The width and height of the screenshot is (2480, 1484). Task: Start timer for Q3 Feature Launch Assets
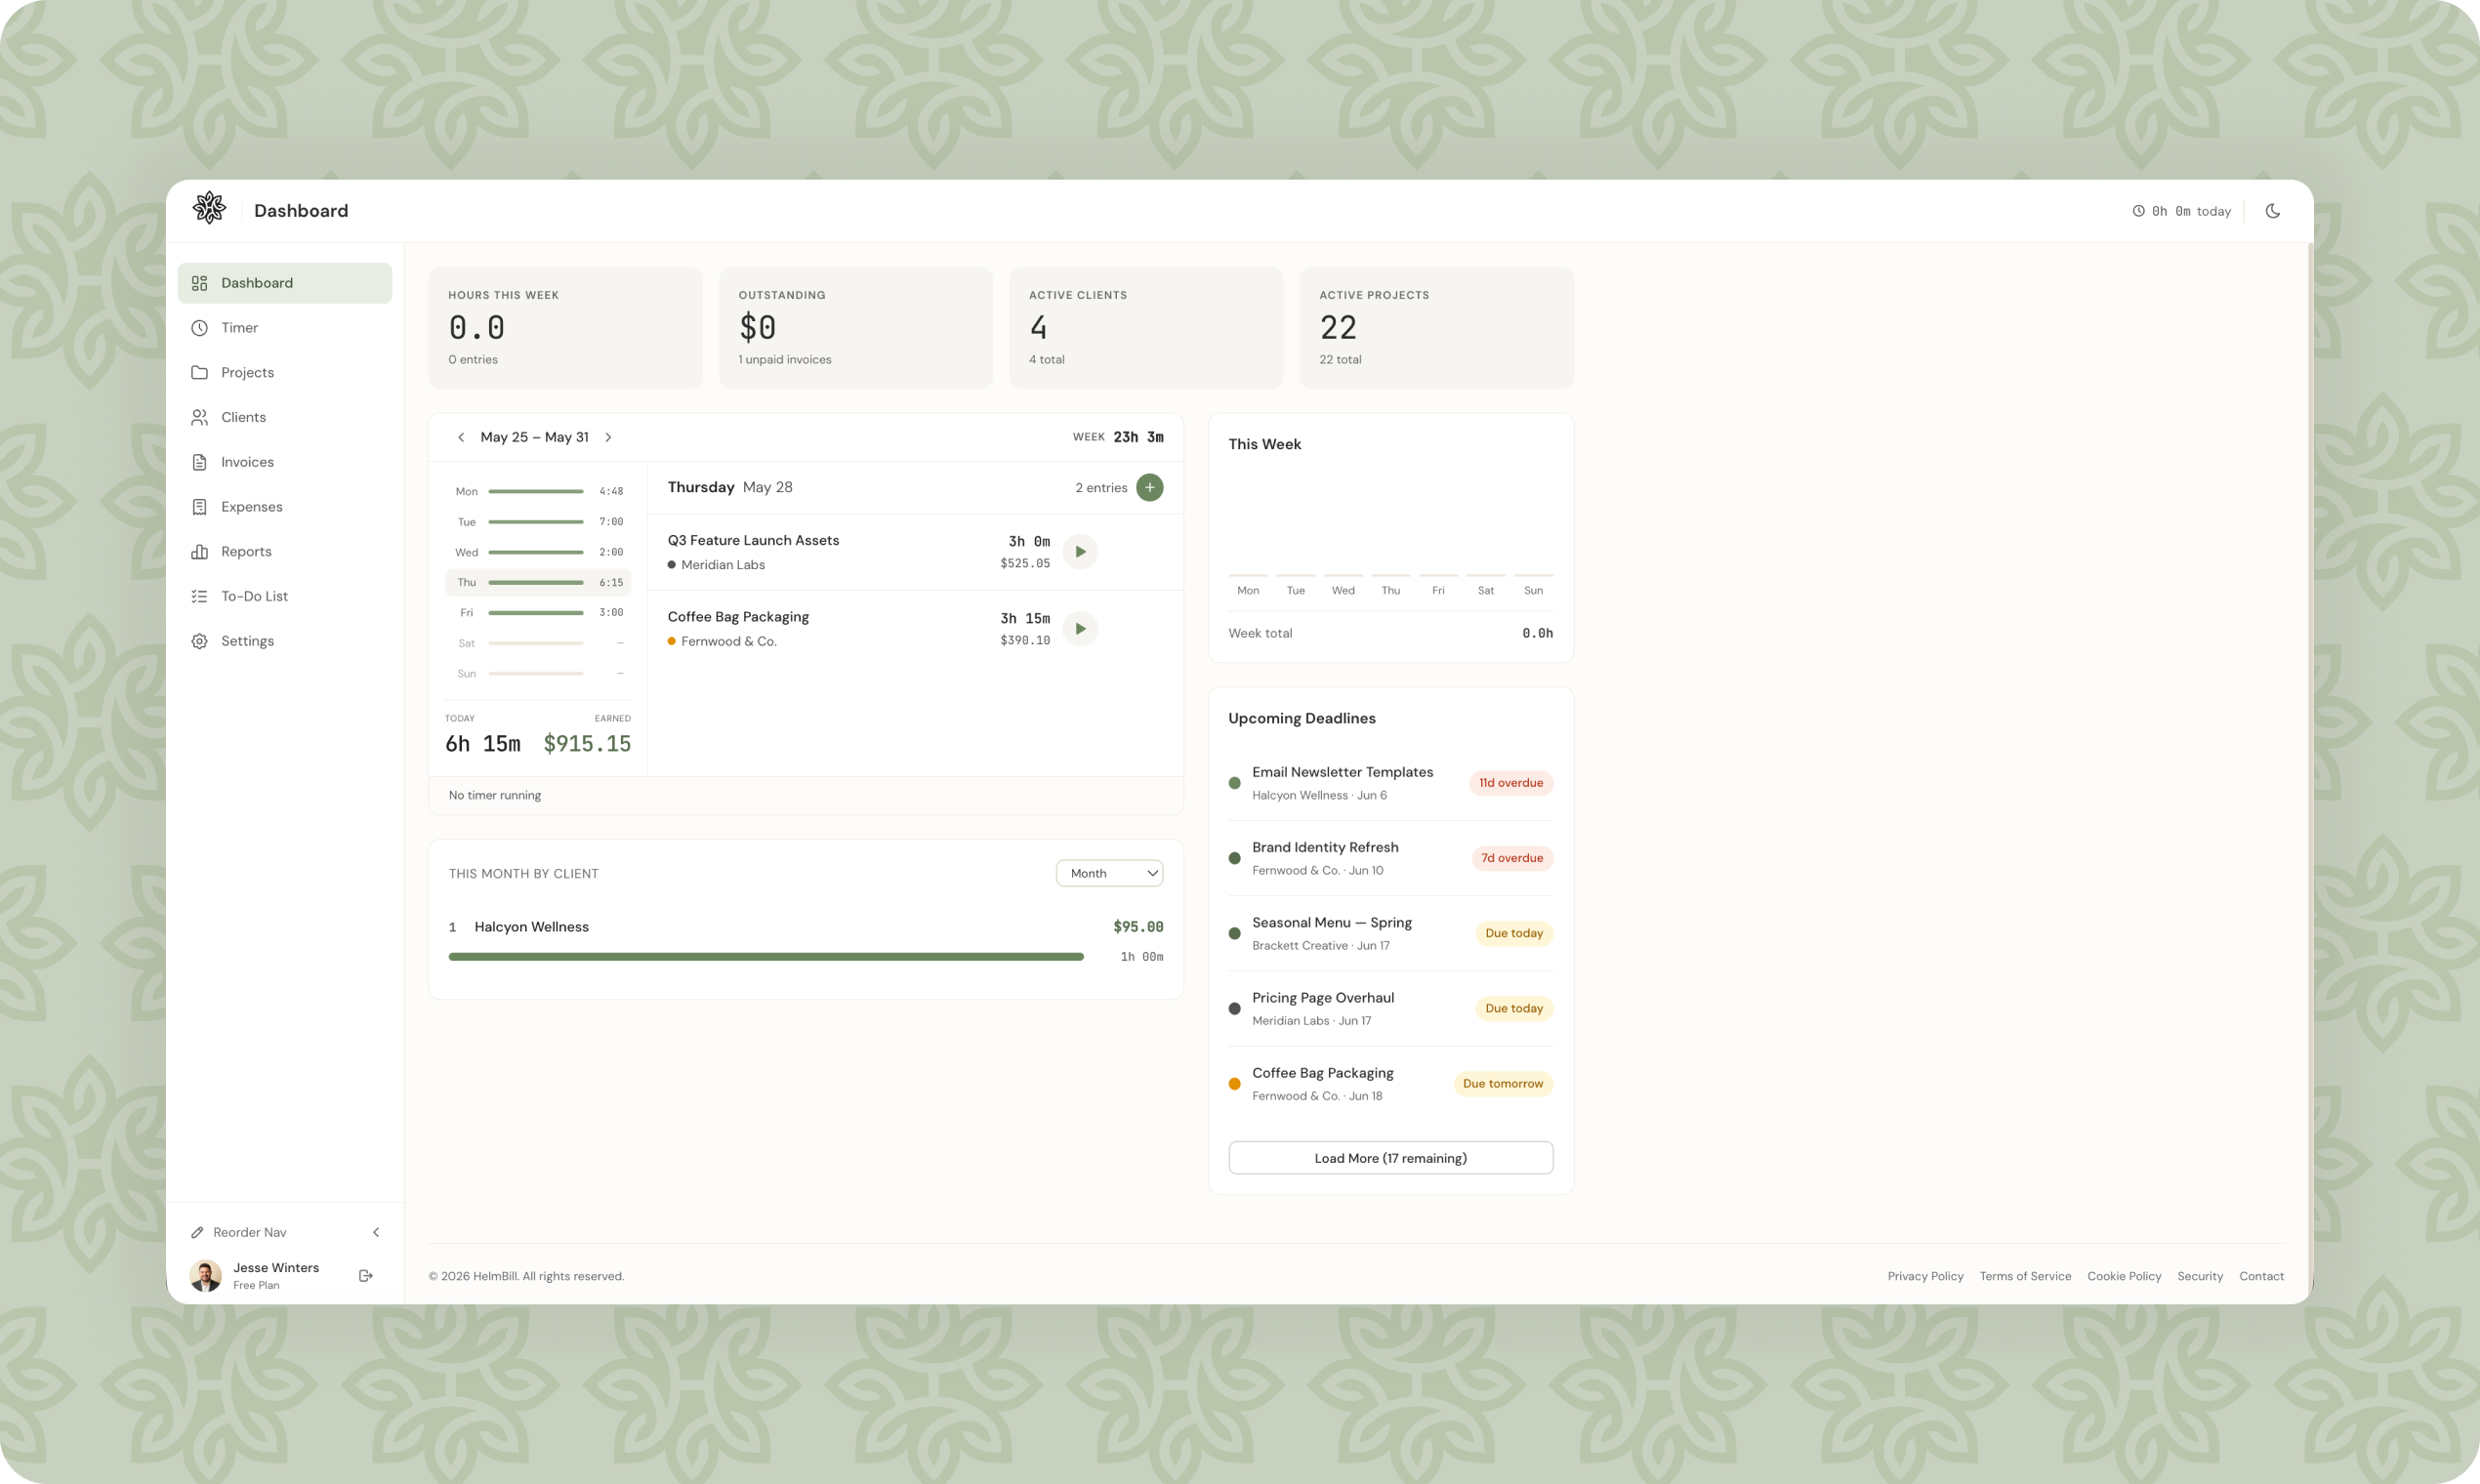click(1080, 552)
